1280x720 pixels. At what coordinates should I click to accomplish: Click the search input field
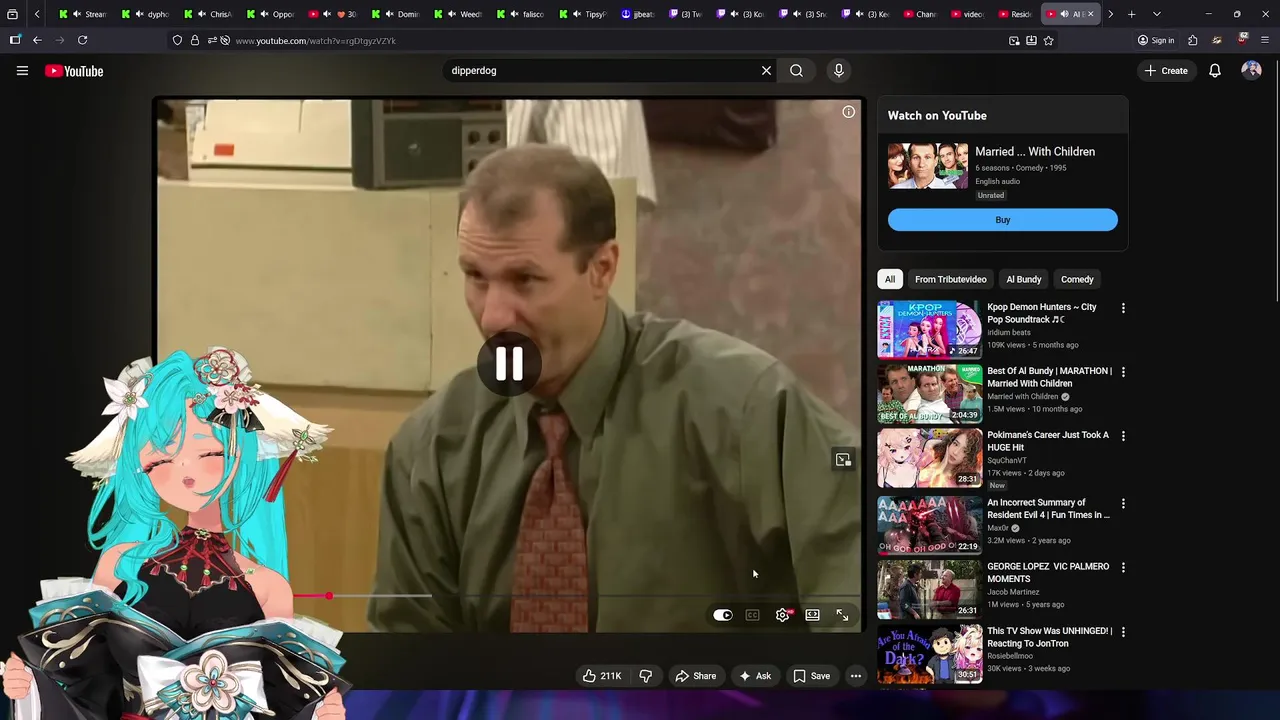600,71
